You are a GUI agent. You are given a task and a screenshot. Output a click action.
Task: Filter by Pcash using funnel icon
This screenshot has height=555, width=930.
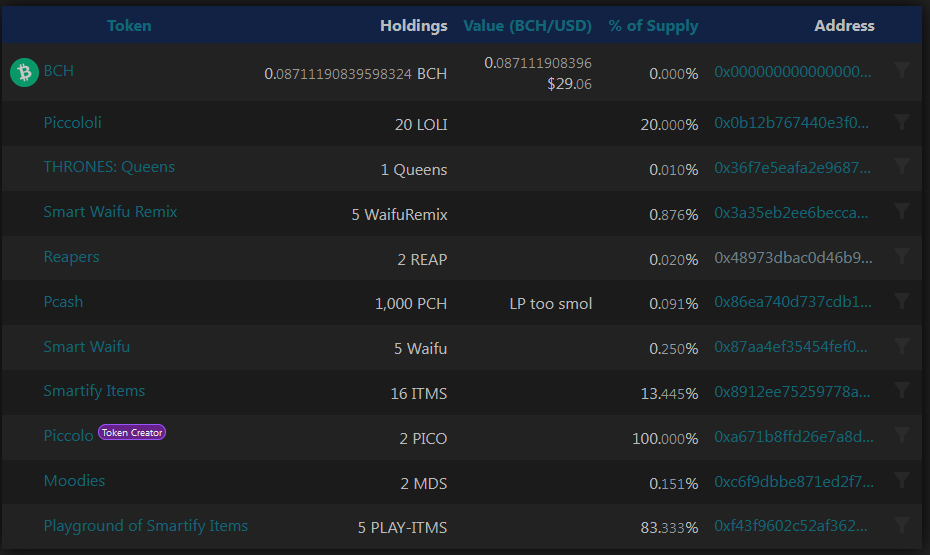(902, 301)
